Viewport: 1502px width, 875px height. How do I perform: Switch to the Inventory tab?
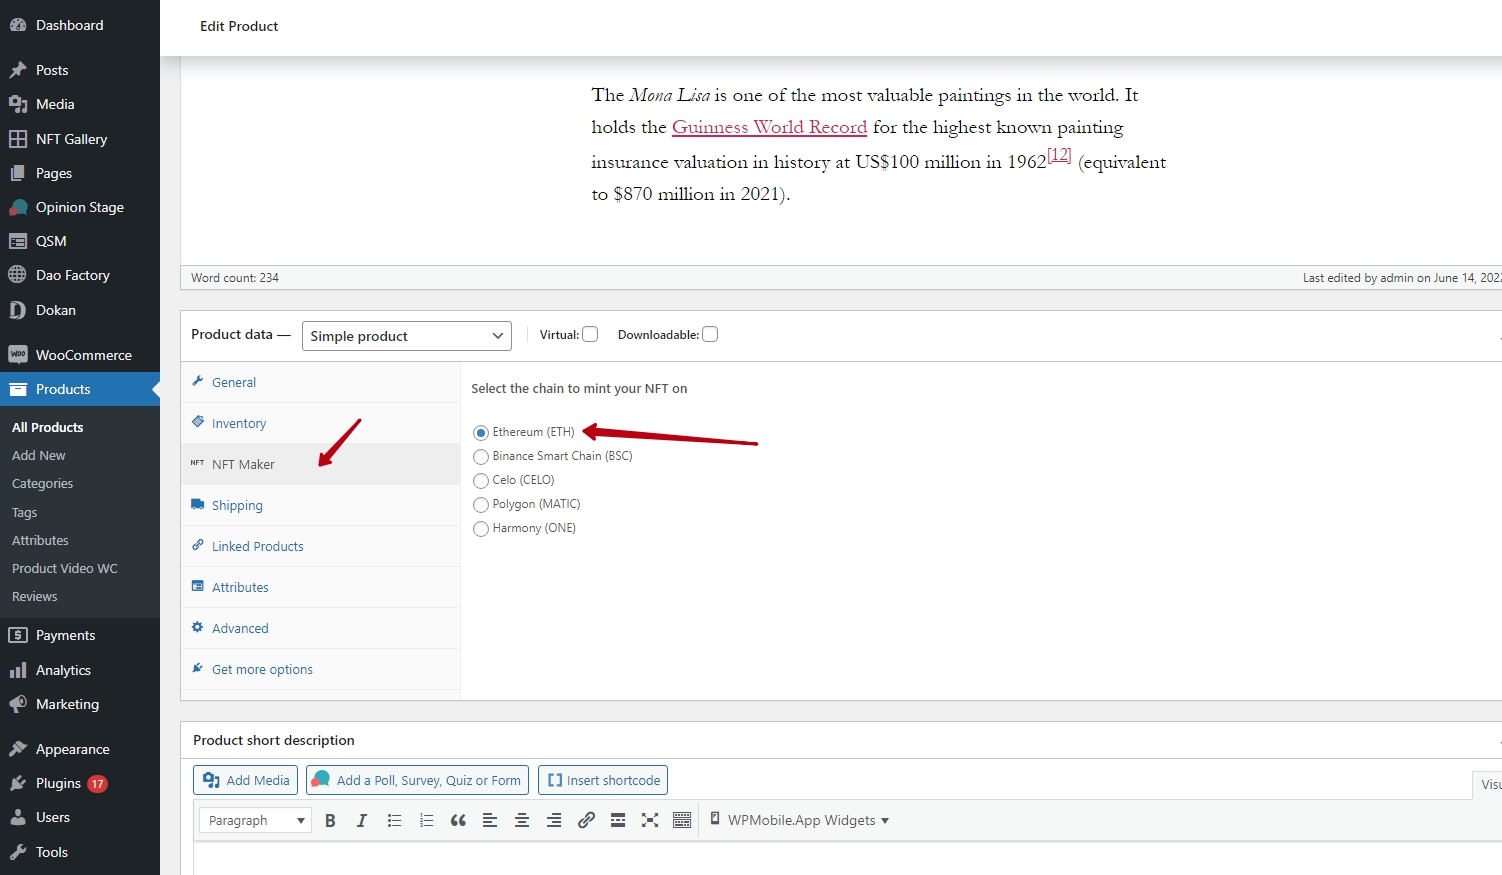[239, 424]
